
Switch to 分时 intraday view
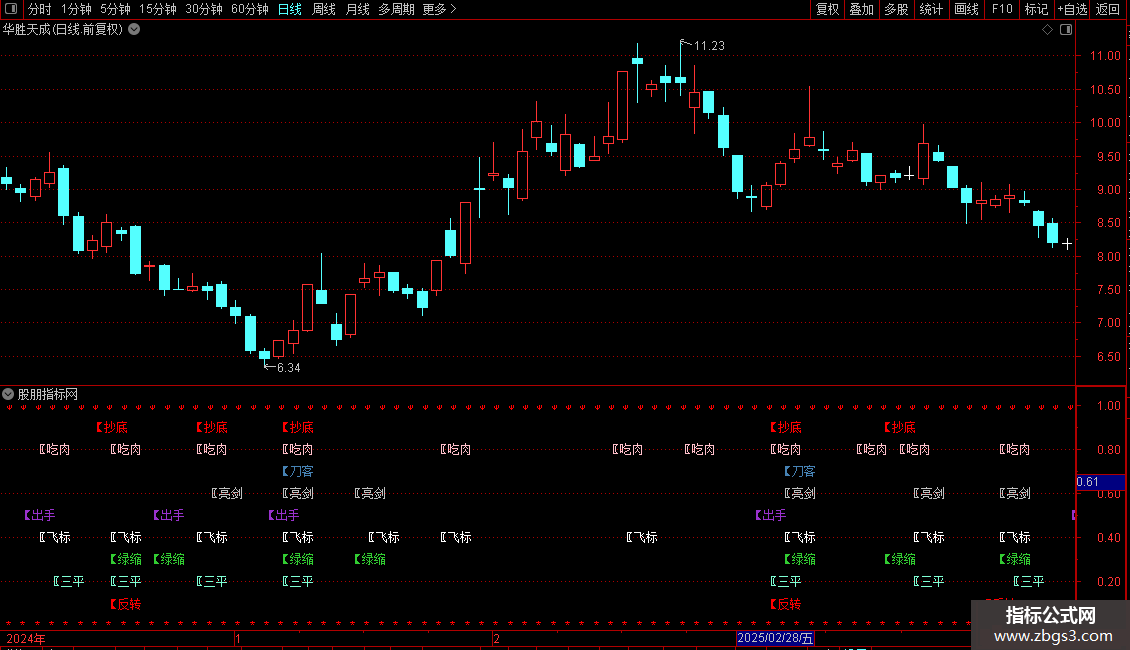click(x=40, y=9)
